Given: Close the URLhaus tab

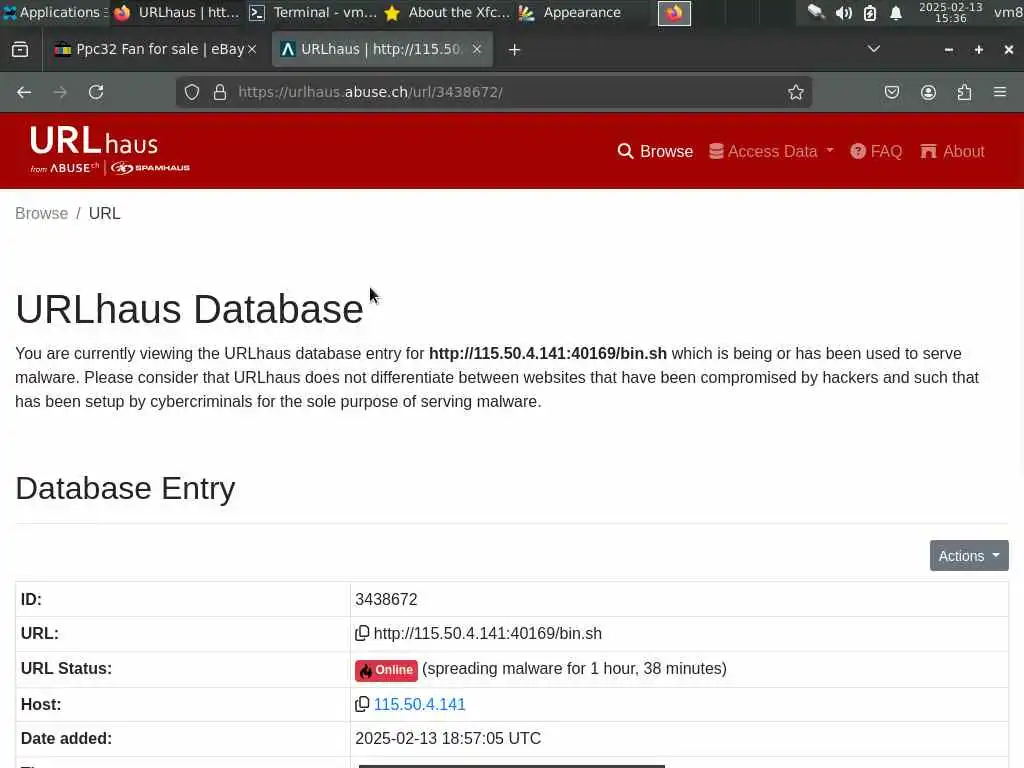Looking at the screenshot, I should pyautogui.click(x=477, y=49).
